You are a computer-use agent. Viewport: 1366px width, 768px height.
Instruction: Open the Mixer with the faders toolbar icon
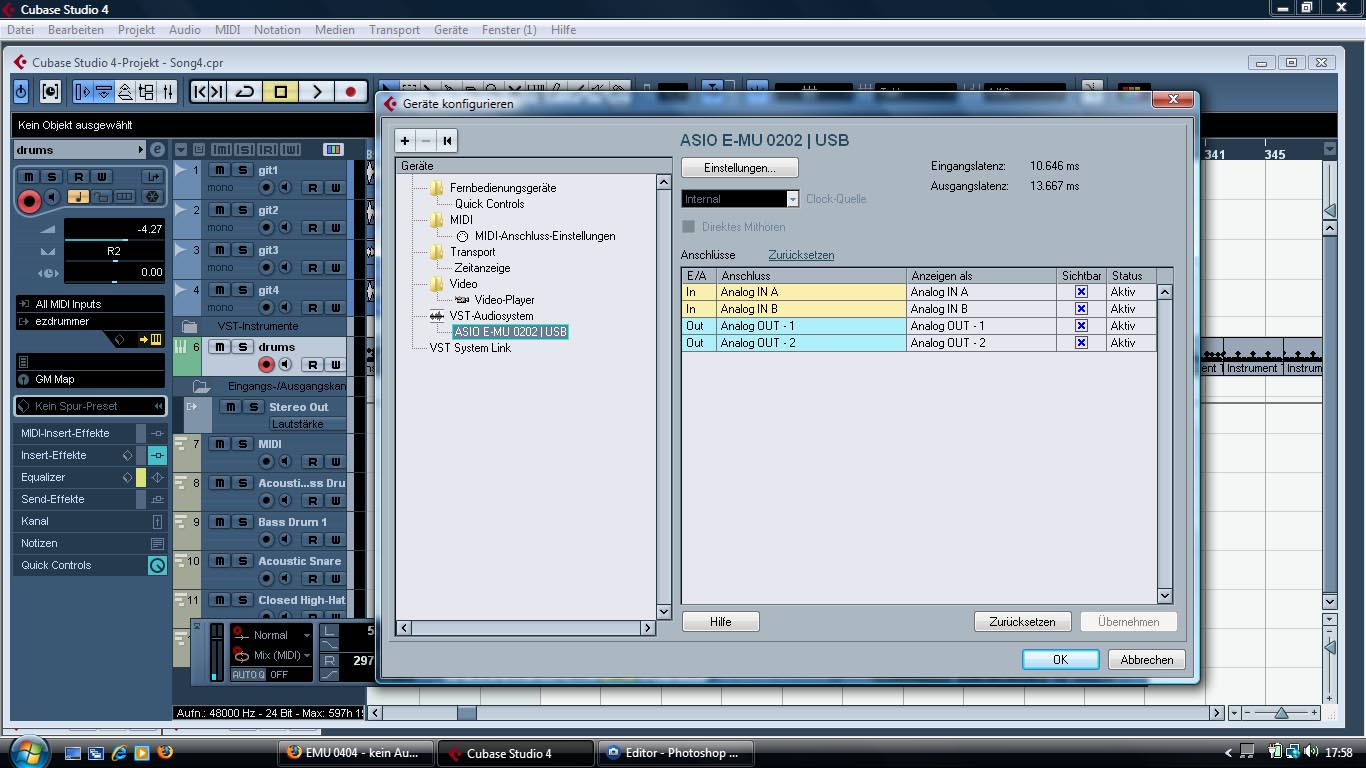click(x=167, y=92)
